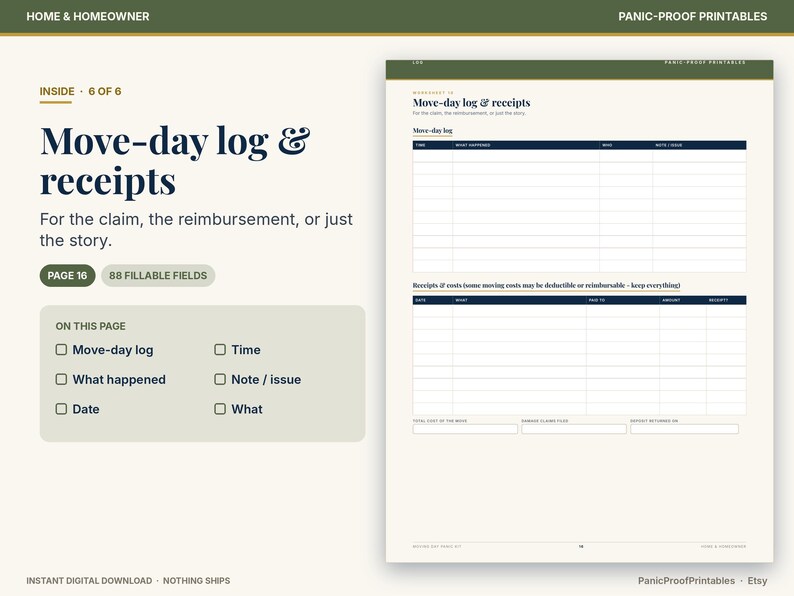This screenshot has height=596, width=794.
Task: Click INSTANT DIGITAL DOWNLOAD footer text
Action: (89, 581)
